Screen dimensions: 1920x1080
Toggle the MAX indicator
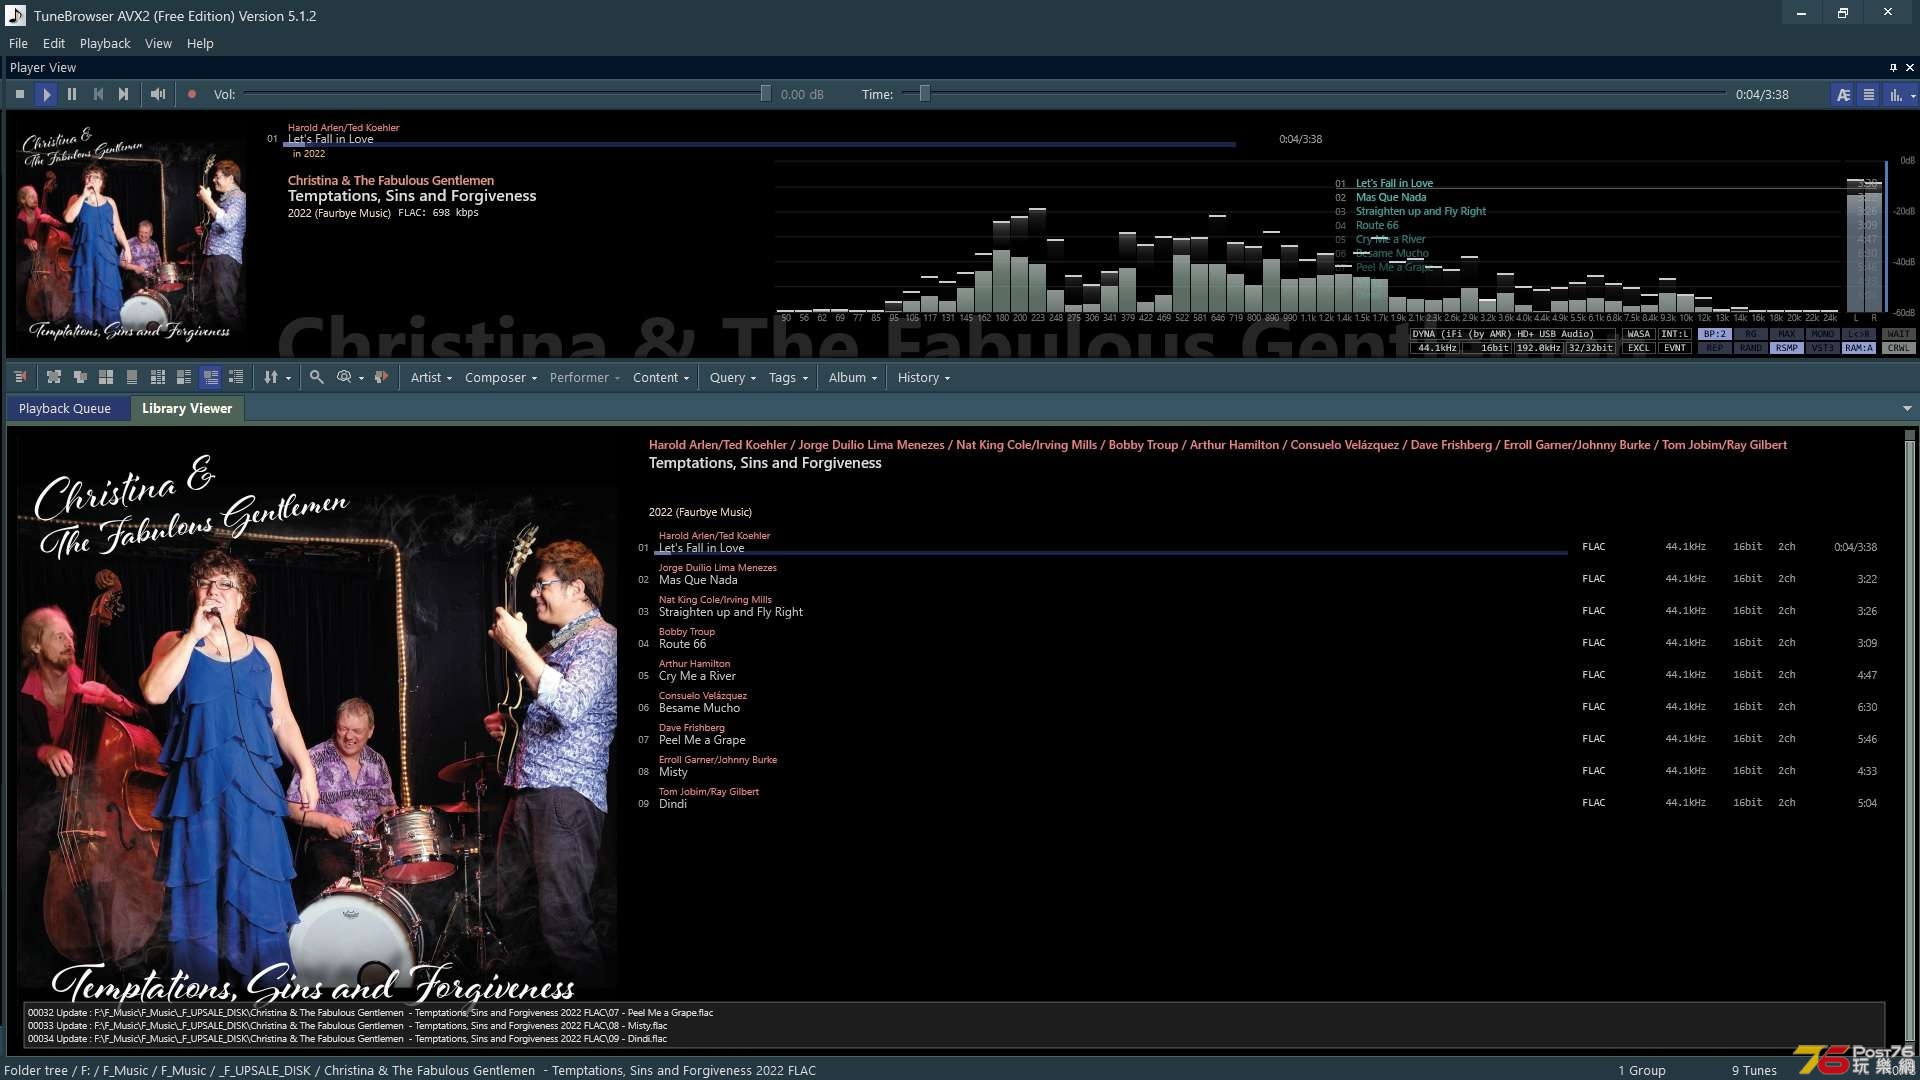point(1786,334)
